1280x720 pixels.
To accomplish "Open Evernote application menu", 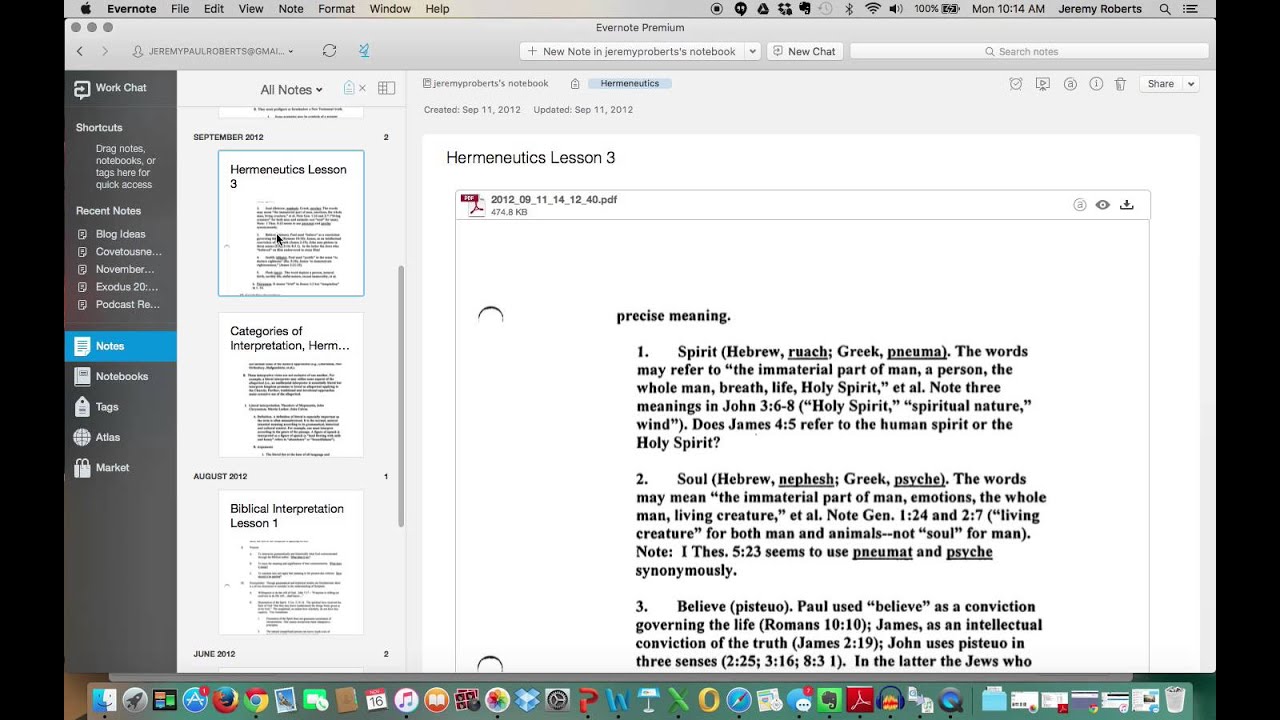I will coord(131,9).
